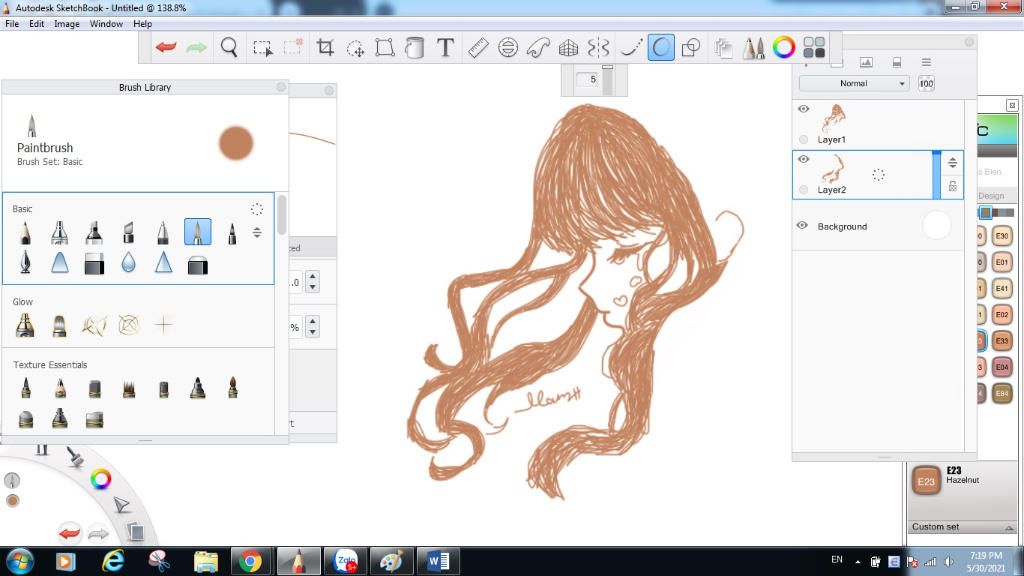Open the layer editor menu icon
Screen dimensions: 1024x576
click(926, 62)
